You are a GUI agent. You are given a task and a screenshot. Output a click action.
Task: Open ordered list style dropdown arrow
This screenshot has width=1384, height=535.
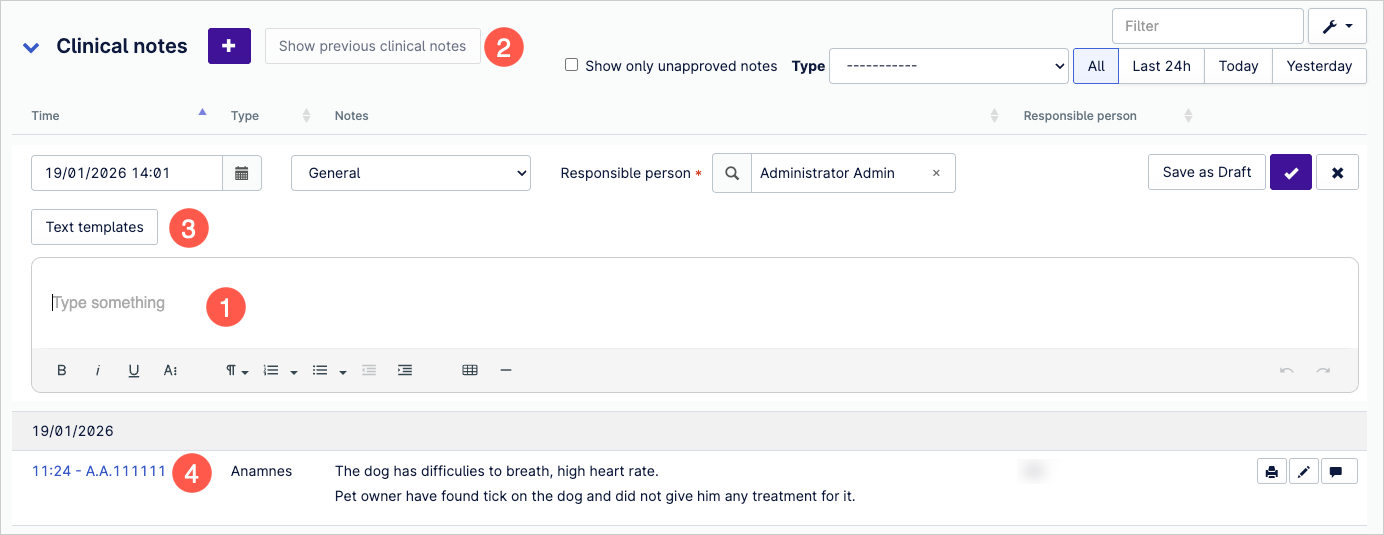(294, 371)
